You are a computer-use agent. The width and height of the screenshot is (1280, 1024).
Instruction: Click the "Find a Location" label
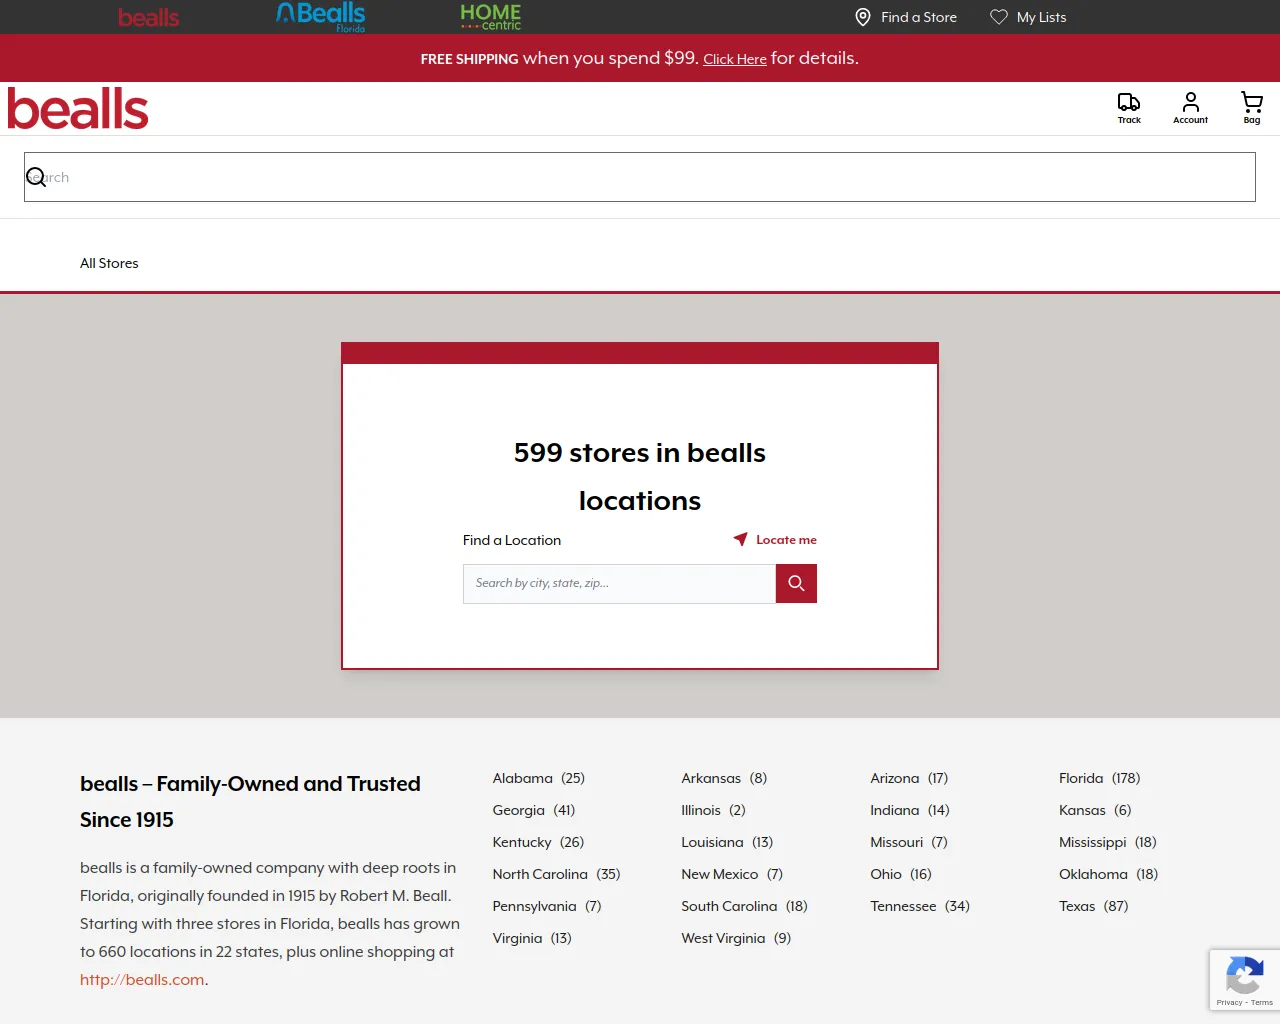[512, 540]
